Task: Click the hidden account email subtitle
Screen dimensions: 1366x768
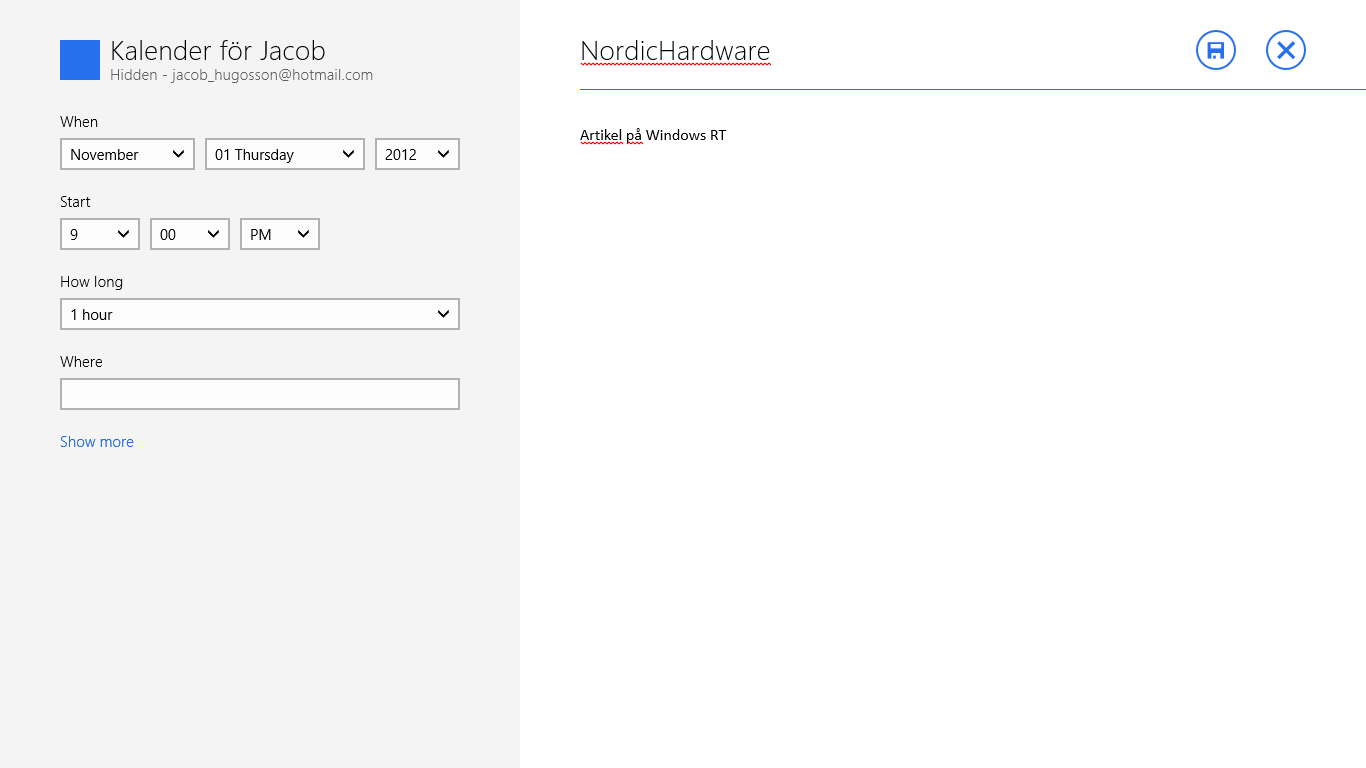Action: pyautogui.click(x=241, y=75)
